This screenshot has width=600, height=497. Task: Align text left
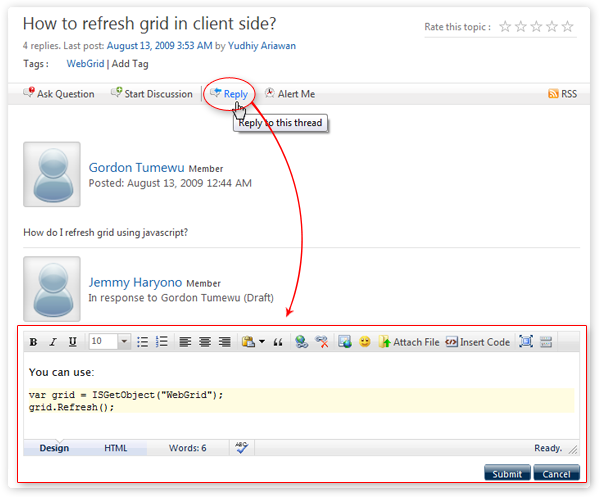[185, 342]
